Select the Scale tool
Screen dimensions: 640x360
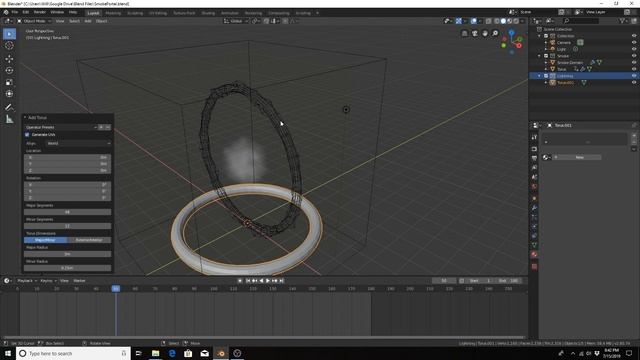9,82
